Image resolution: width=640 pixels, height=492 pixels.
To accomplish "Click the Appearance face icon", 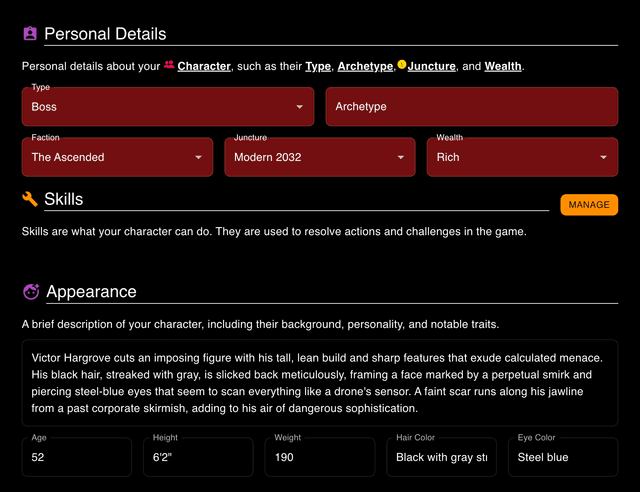I will pos(31,292).
